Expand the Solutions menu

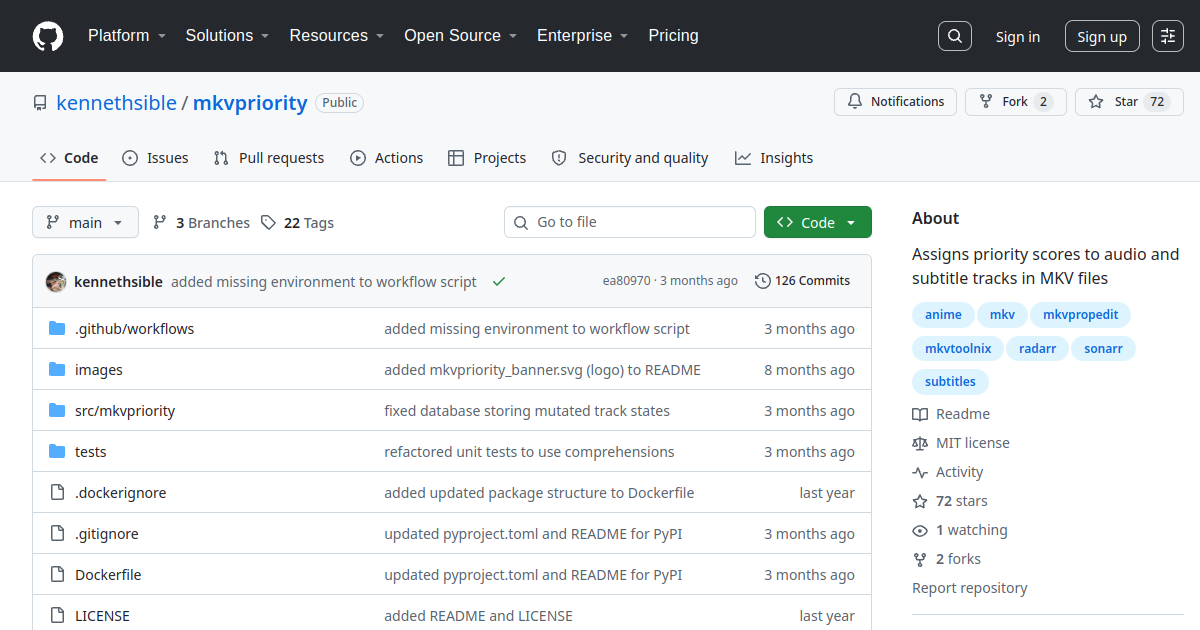(x=227, y=35)
